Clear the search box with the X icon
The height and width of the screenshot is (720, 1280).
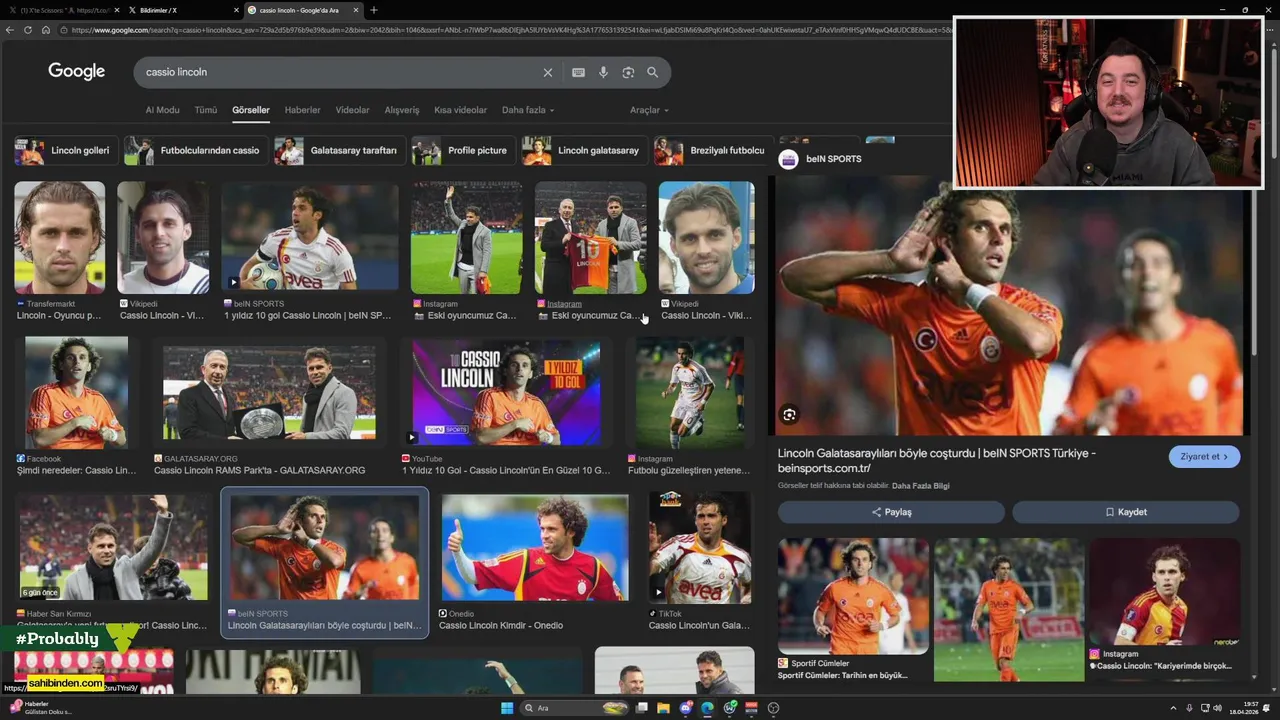[x=547, y=72]
